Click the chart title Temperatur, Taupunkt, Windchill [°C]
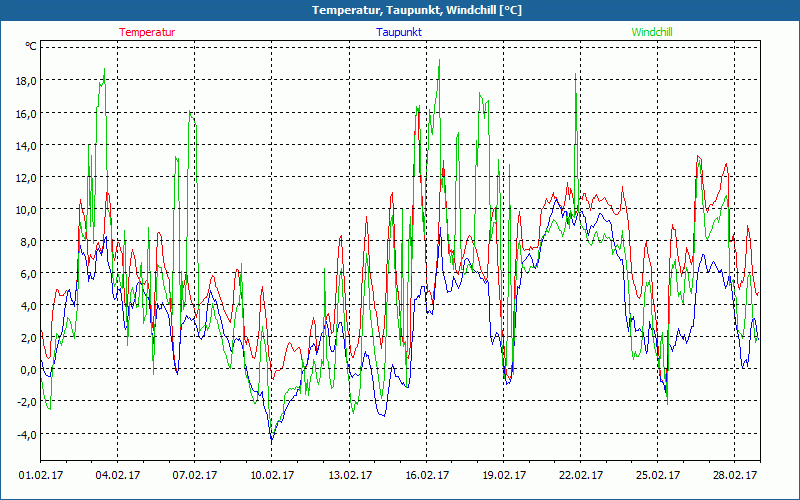 417,10
